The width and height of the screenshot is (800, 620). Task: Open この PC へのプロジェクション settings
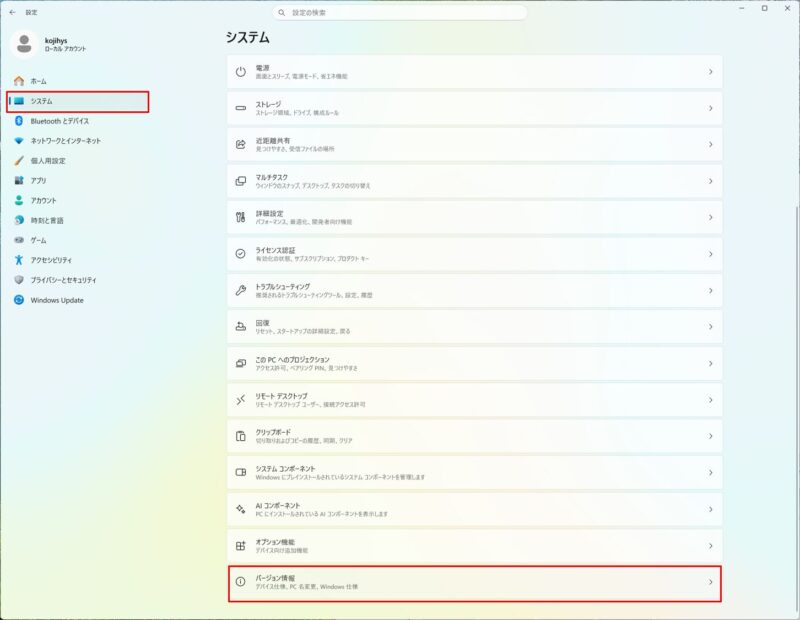pos(474,363)
